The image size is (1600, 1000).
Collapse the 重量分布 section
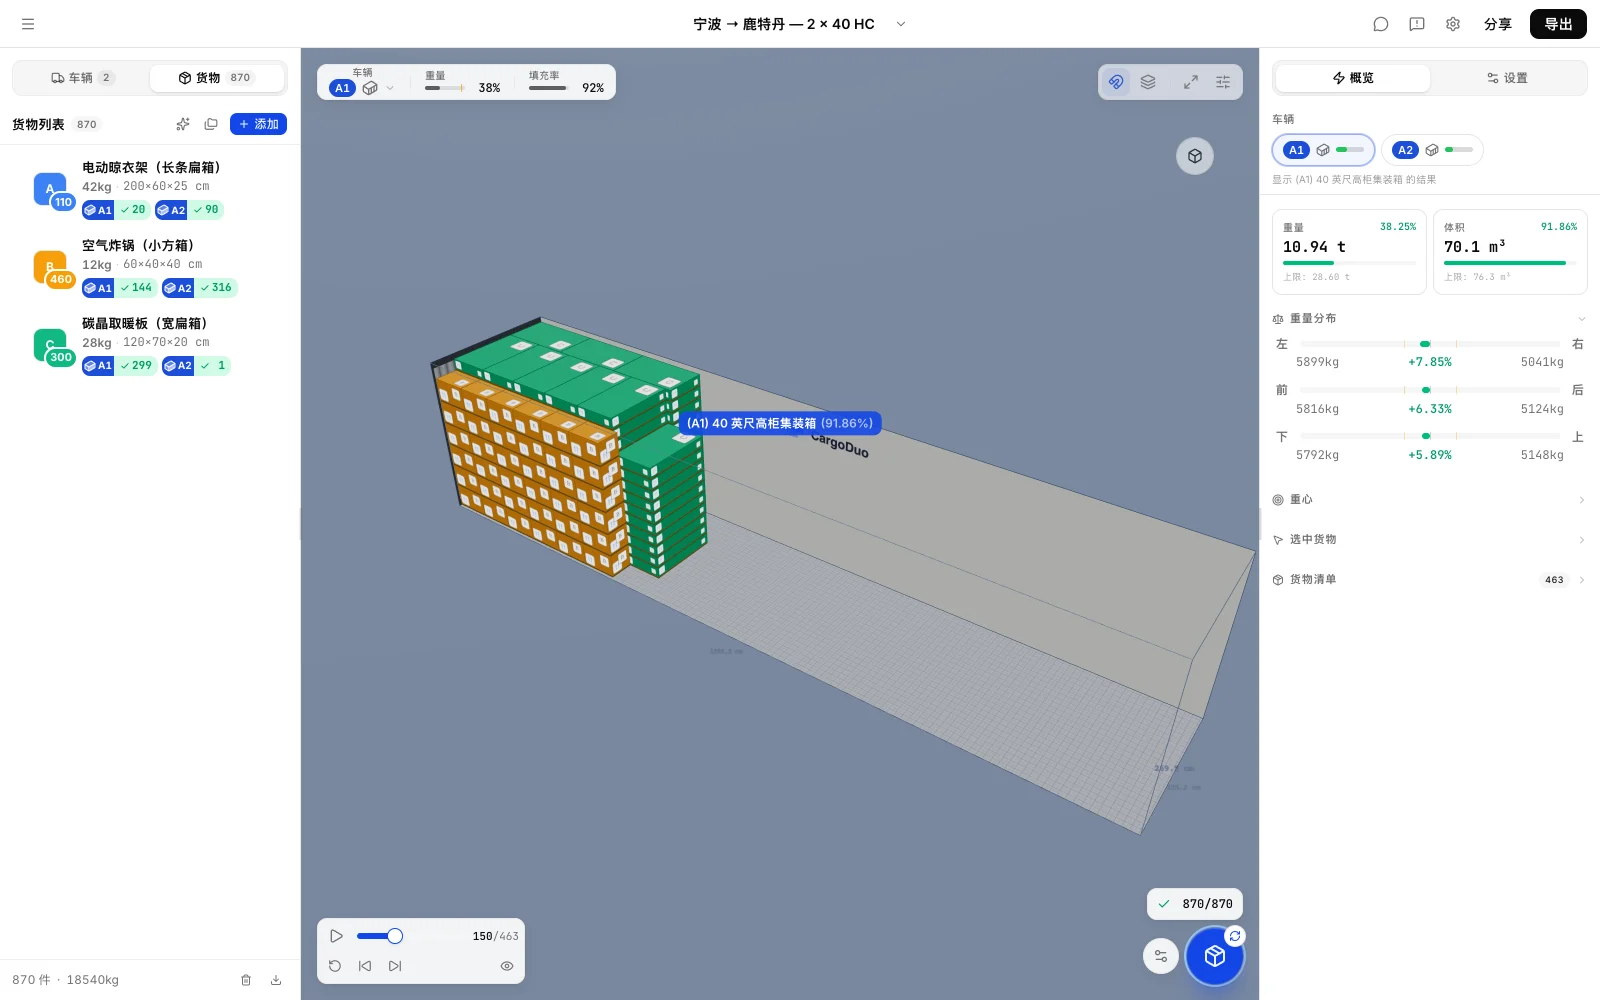tap(1429, 319)
